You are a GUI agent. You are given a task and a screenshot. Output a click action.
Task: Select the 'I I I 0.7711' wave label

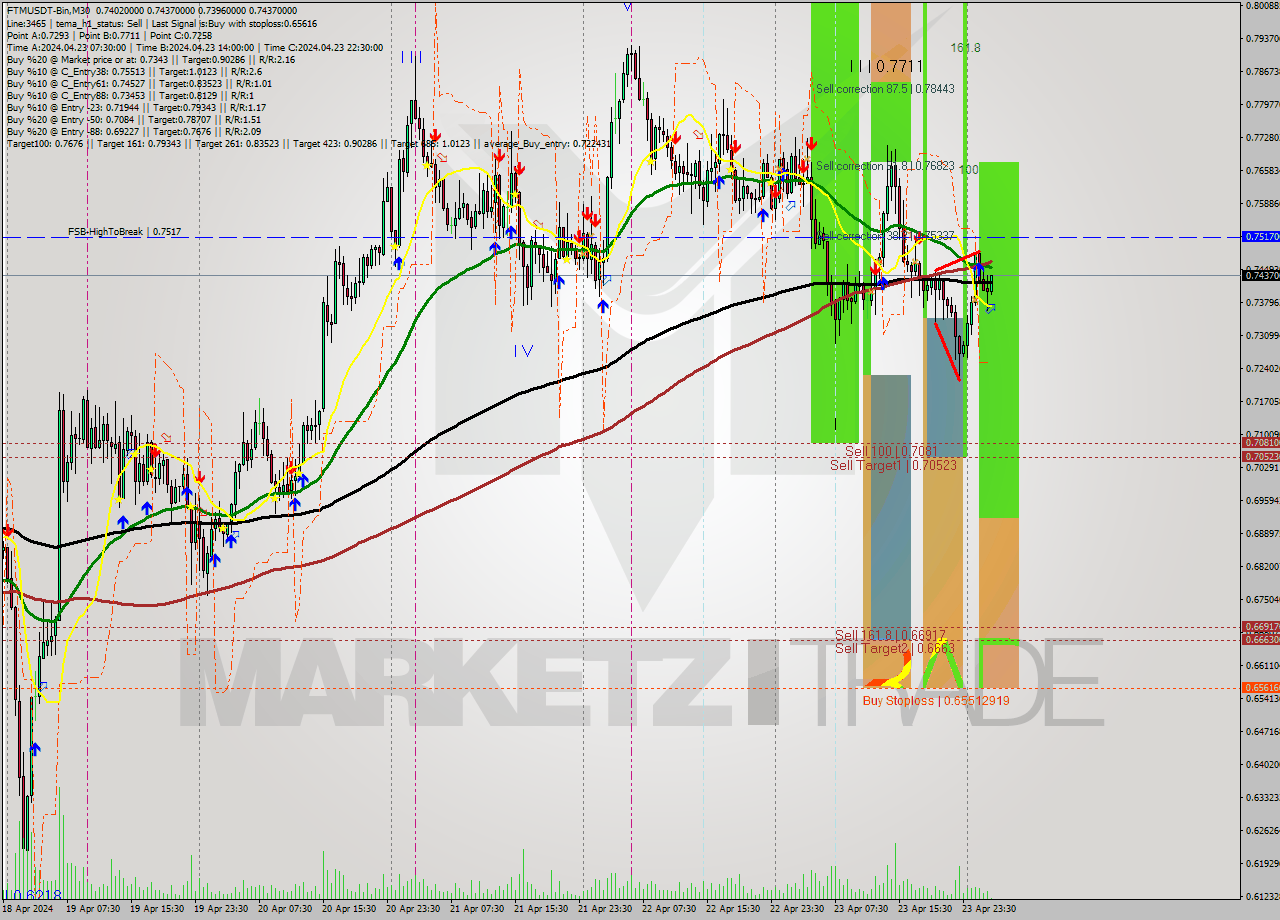pyautogui.click(x=886, y=66)
